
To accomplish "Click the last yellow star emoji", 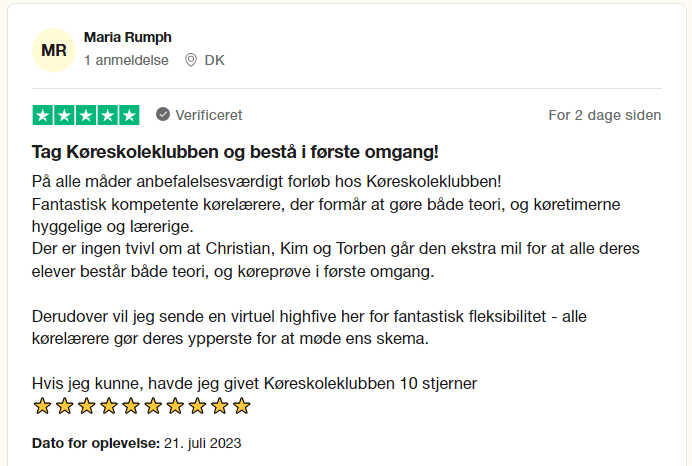I will point(241,406).
